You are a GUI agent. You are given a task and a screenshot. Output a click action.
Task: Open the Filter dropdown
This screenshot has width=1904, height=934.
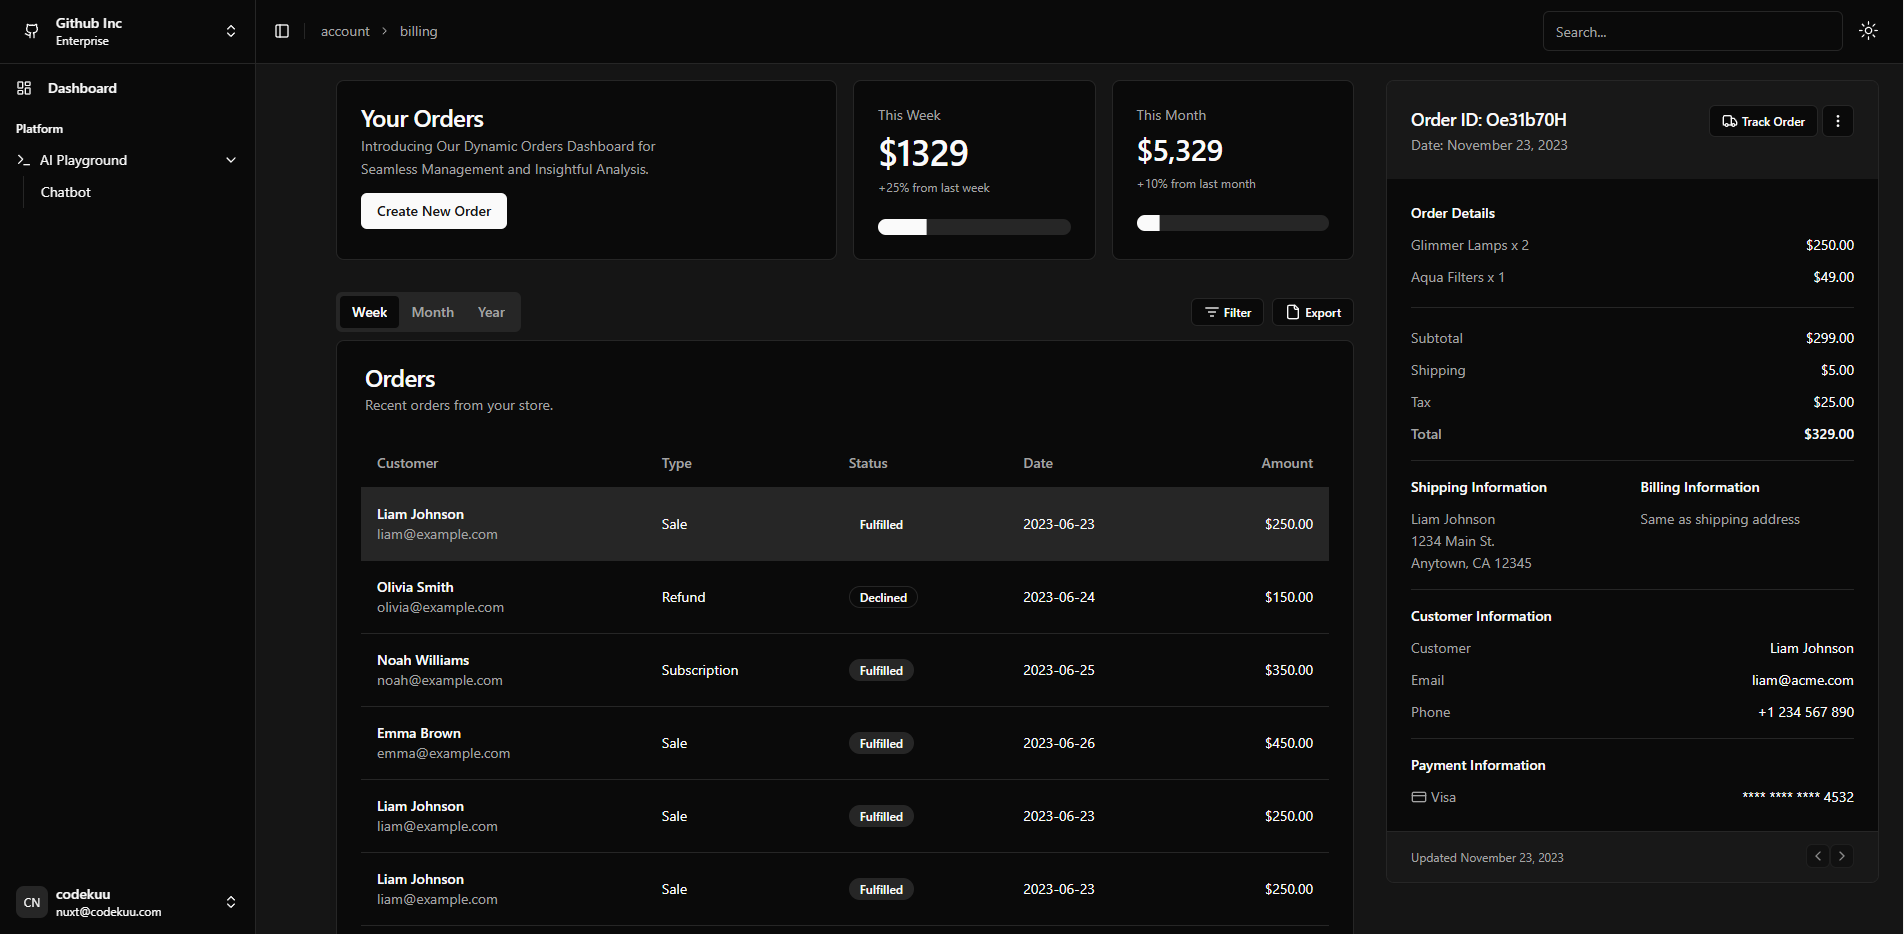tap(1228, 312)
